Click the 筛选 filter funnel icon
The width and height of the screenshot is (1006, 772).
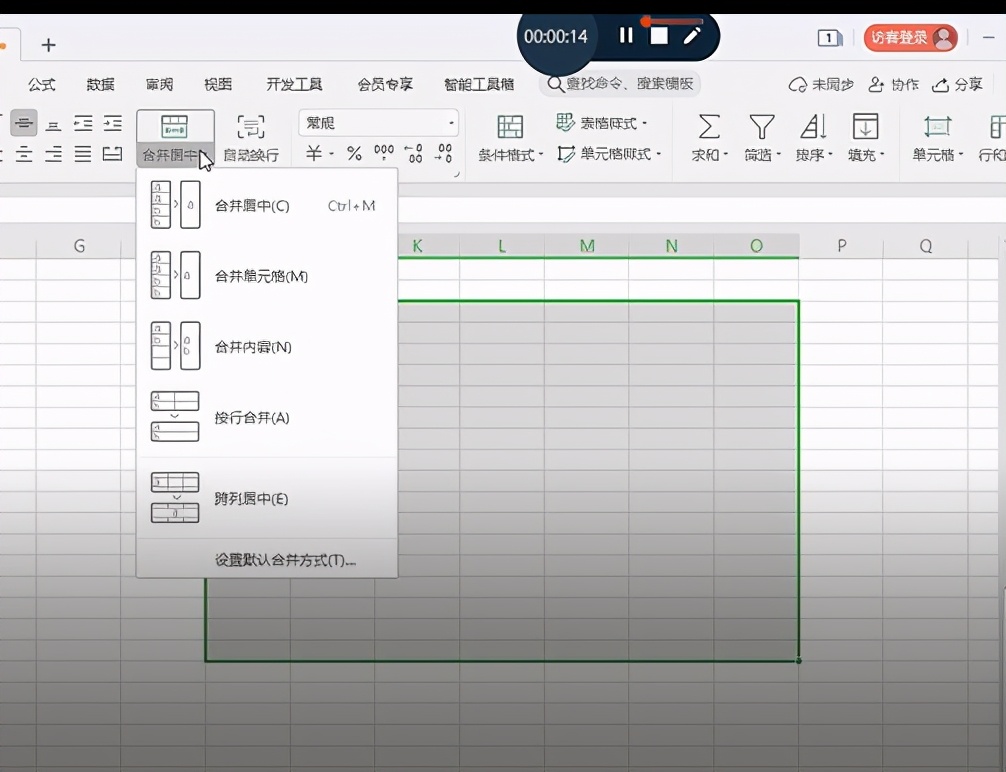[x=762, y=126]
